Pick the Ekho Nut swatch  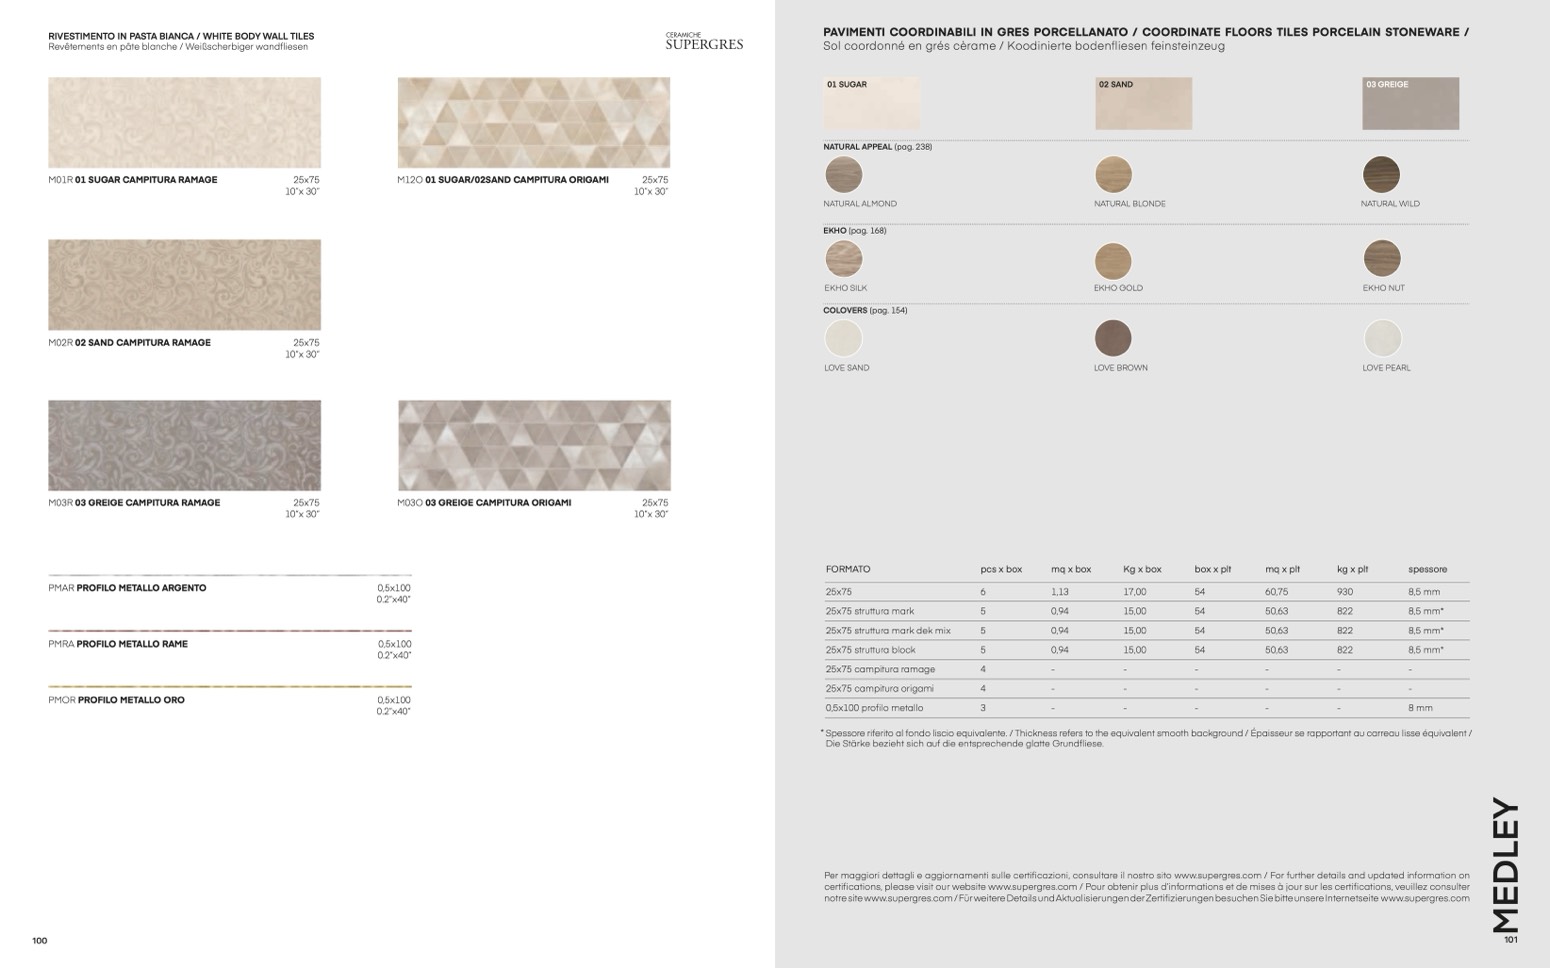pos(1381,259)
